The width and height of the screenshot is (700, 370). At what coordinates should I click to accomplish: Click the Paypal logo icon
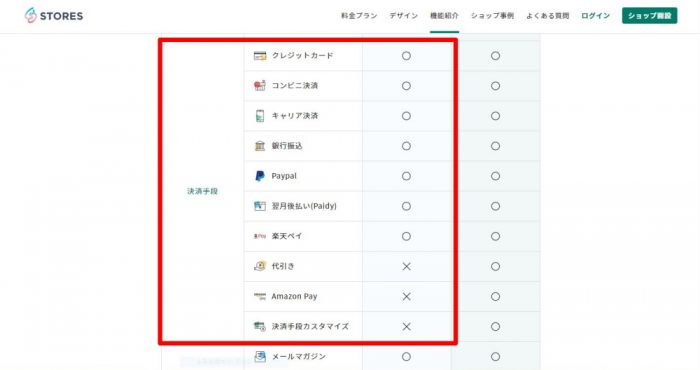260,176
